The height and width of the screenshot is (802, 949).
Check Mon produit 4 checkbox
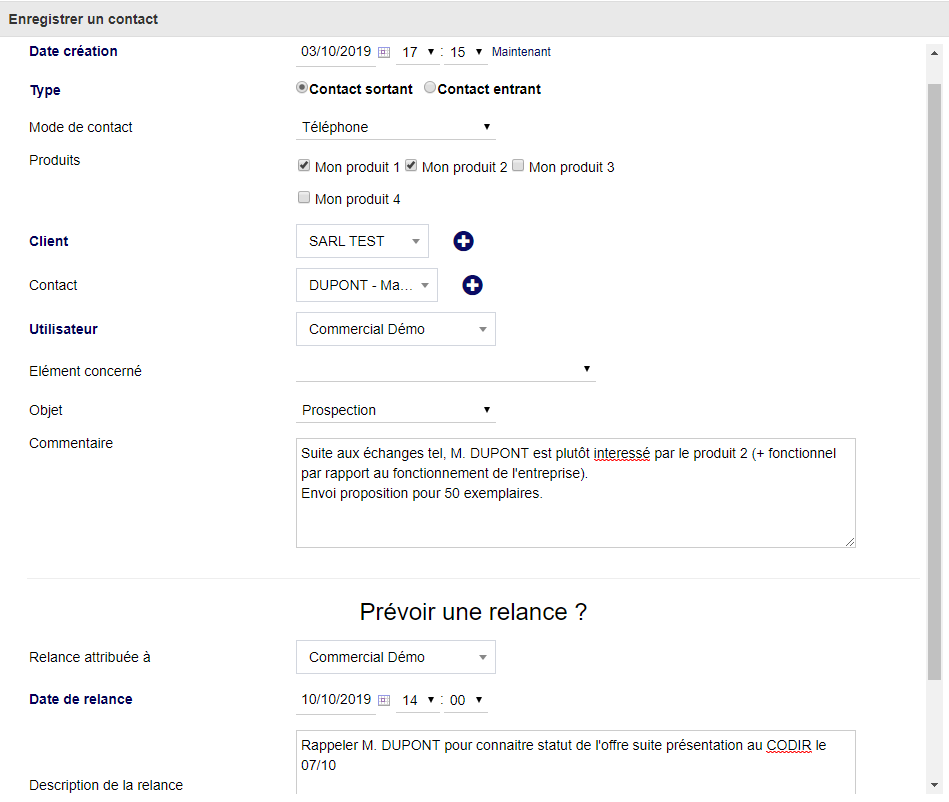click(304, 197)
